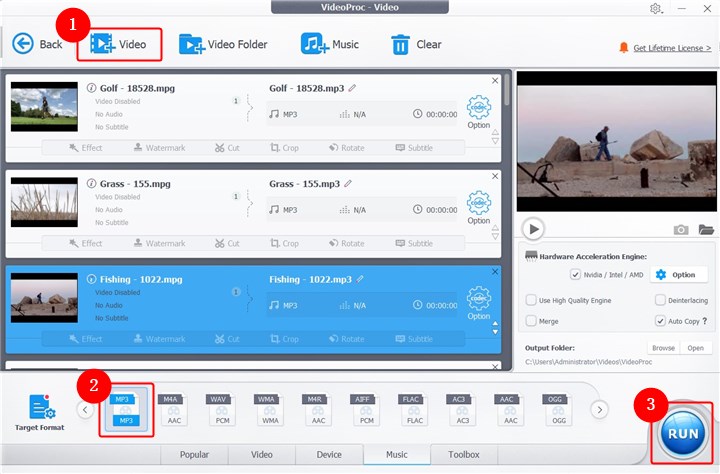The width and height of the screenshot is (720, 474).
Task: Switch to the Popular tab
Action: coord(194,455)
